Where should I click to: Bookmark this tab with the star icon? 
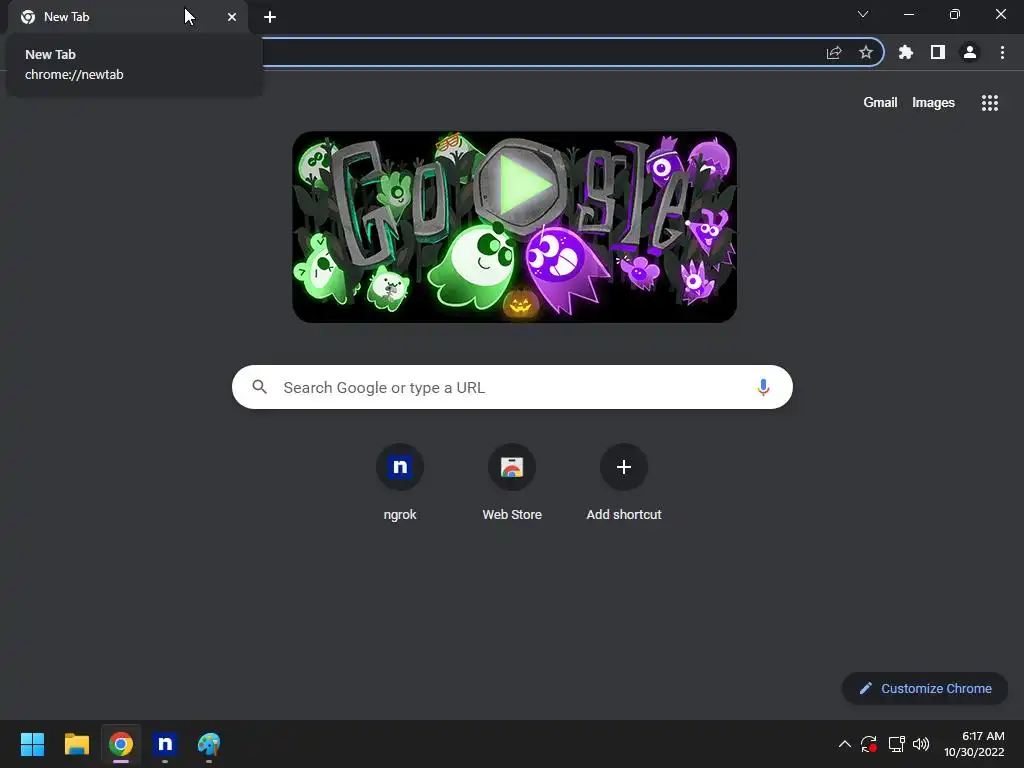(866, 52)
